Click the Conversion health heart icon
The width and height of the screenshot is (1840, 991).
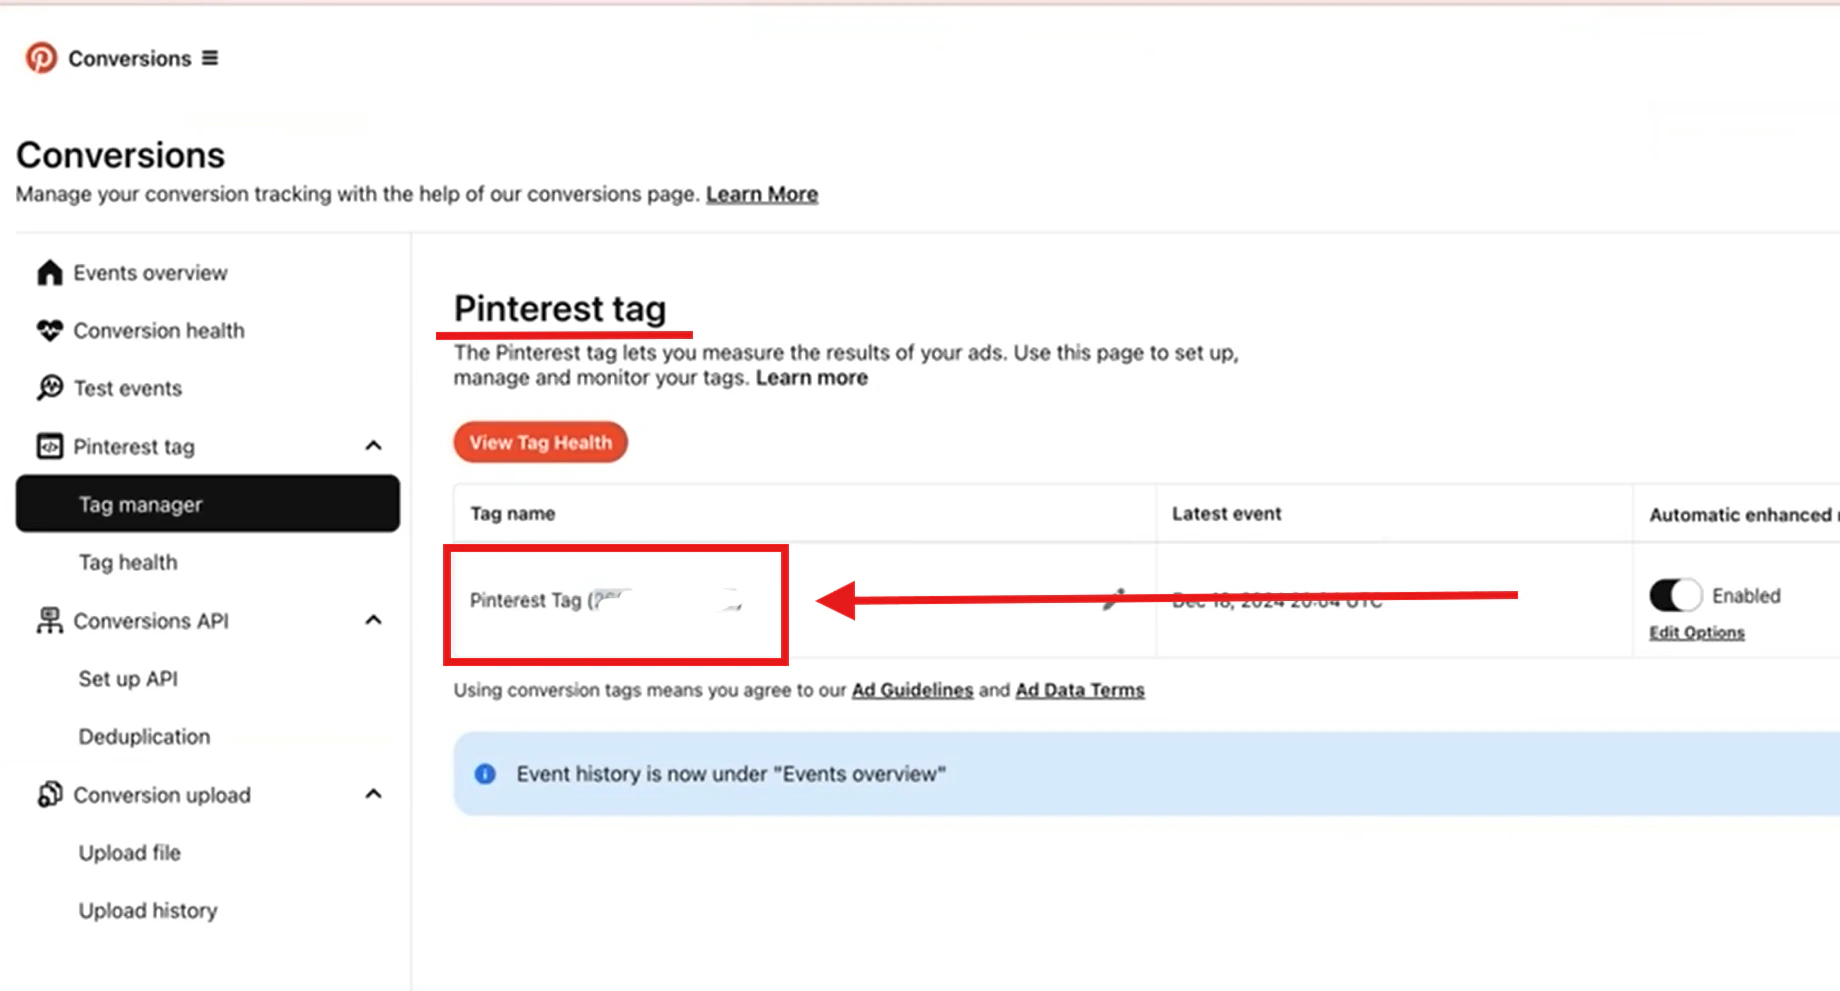point(49,330)
